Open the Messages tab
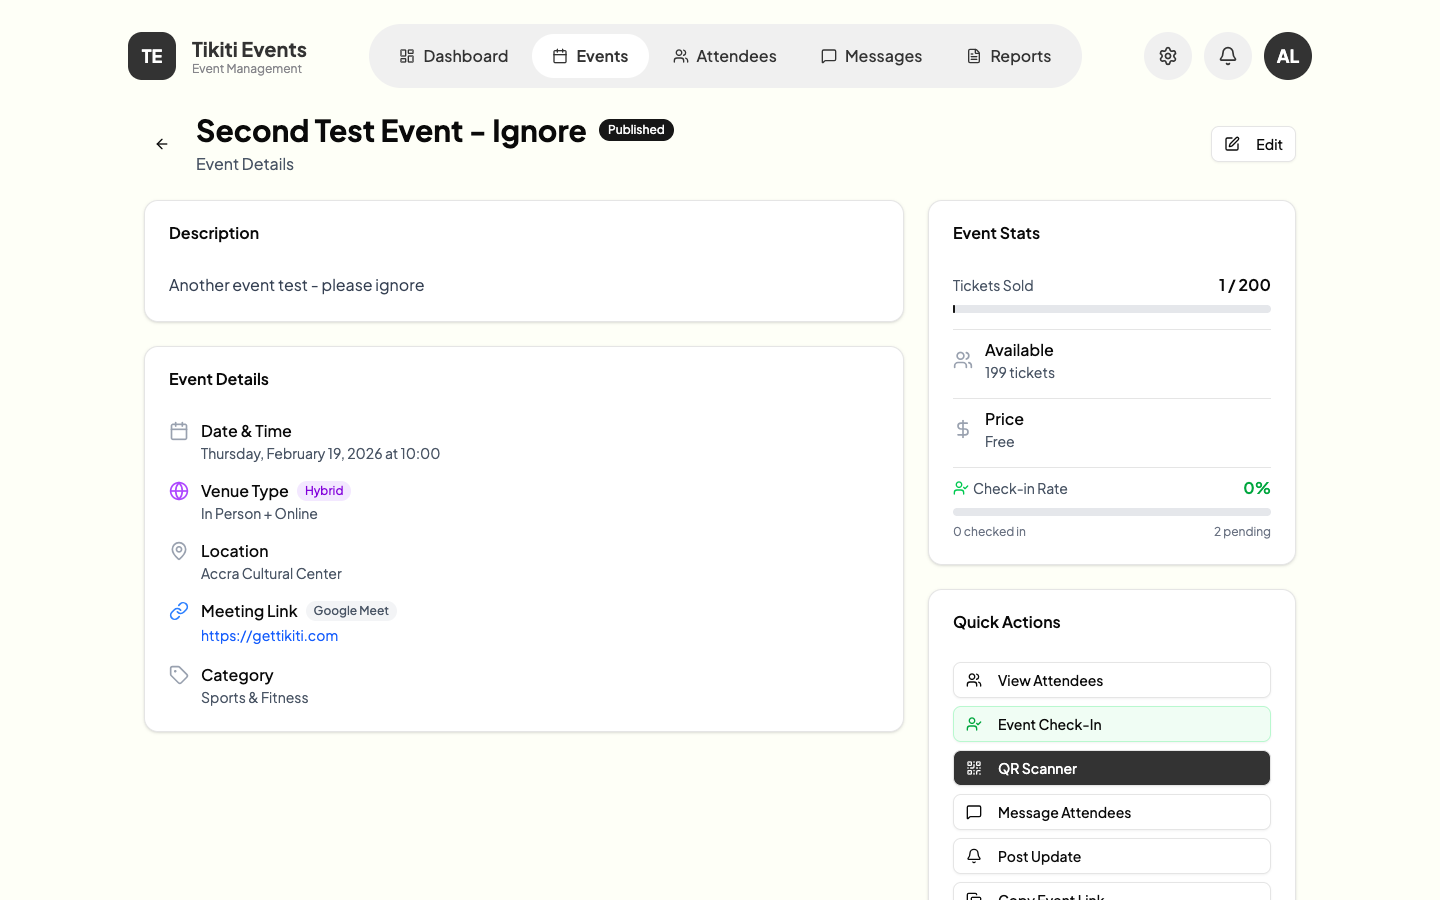The width and height of the screenshot is (1440, 900). [x=871, y=56]
